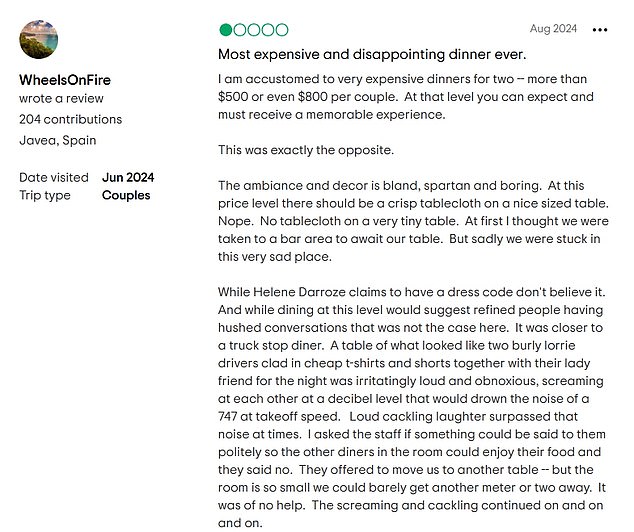Select the Couples trip type value
Screen dimensions: 634x532
126,195
